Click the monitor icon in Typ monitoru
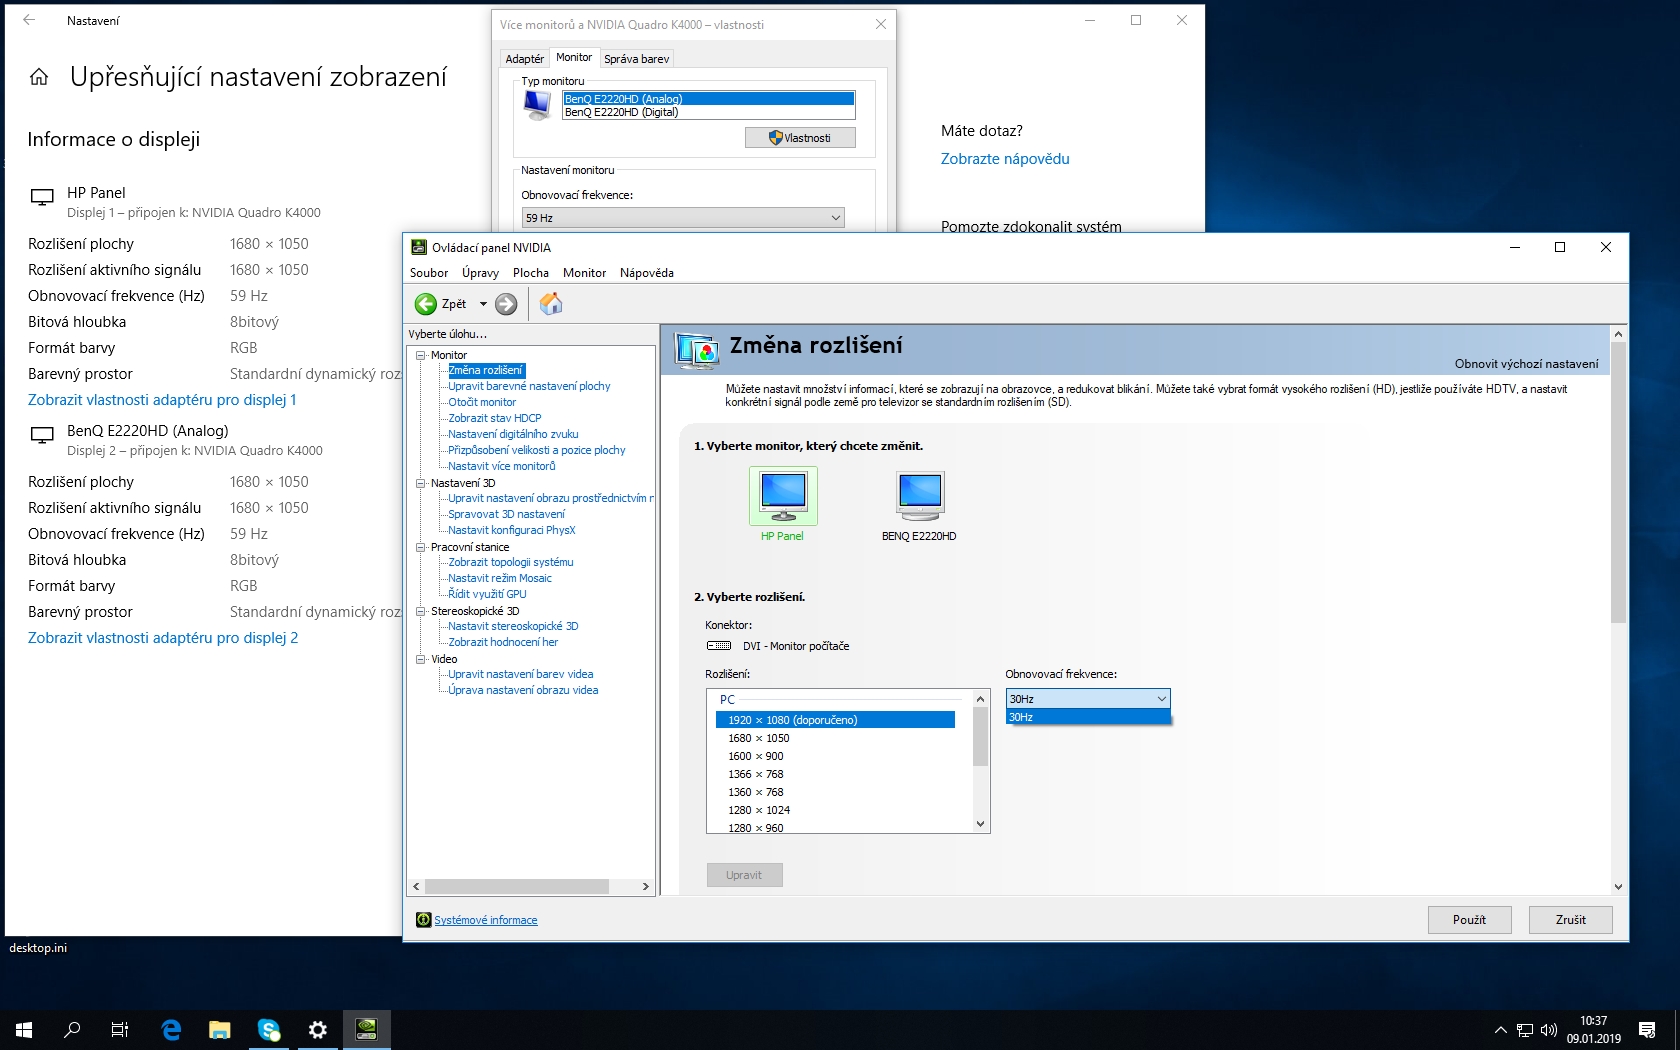Viewport: 1680px width, 1050px height. click(x=537, y=105)
